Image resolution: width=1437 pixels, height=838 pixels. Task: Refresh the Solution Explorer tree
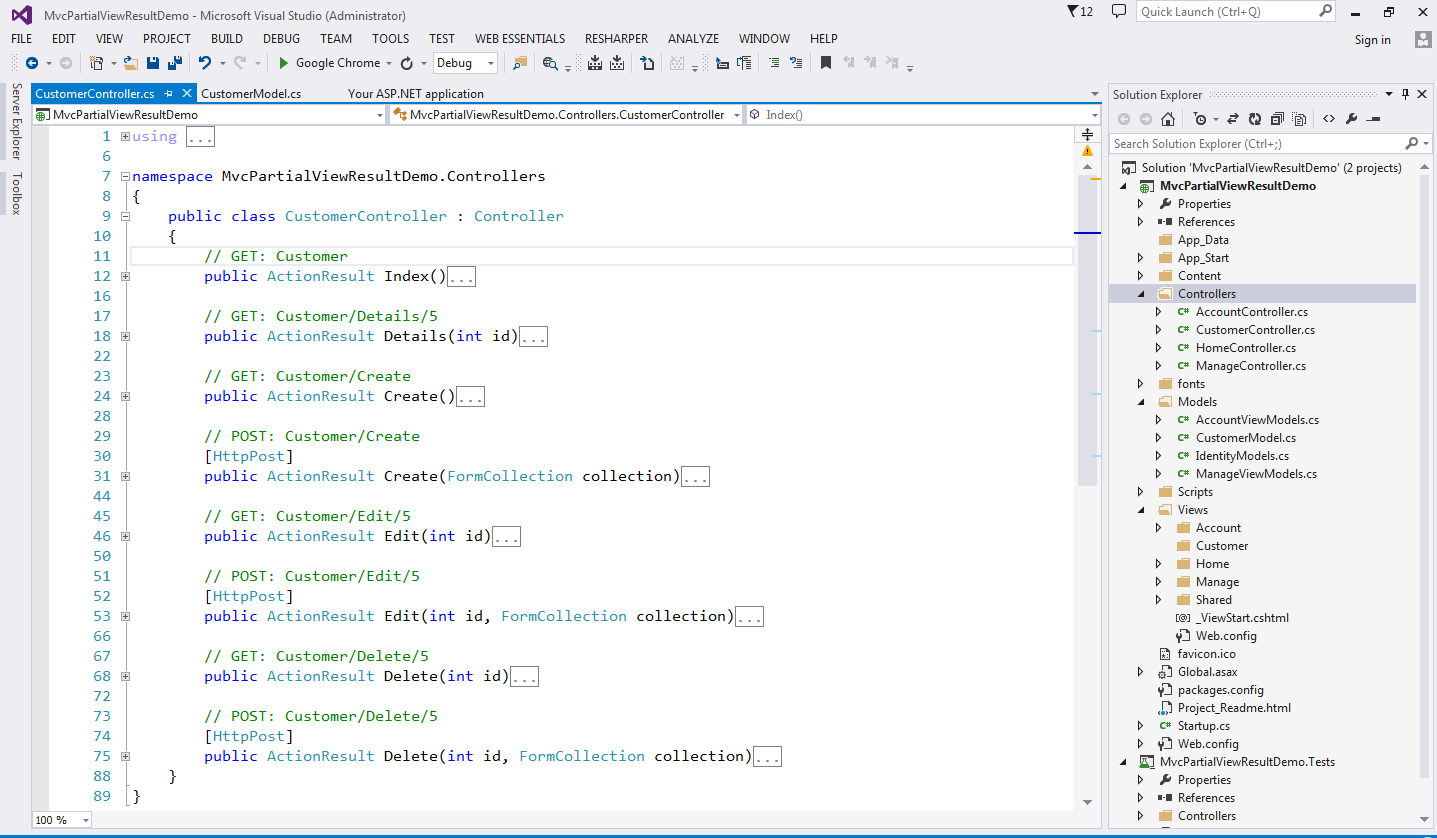click(1255, 119)
